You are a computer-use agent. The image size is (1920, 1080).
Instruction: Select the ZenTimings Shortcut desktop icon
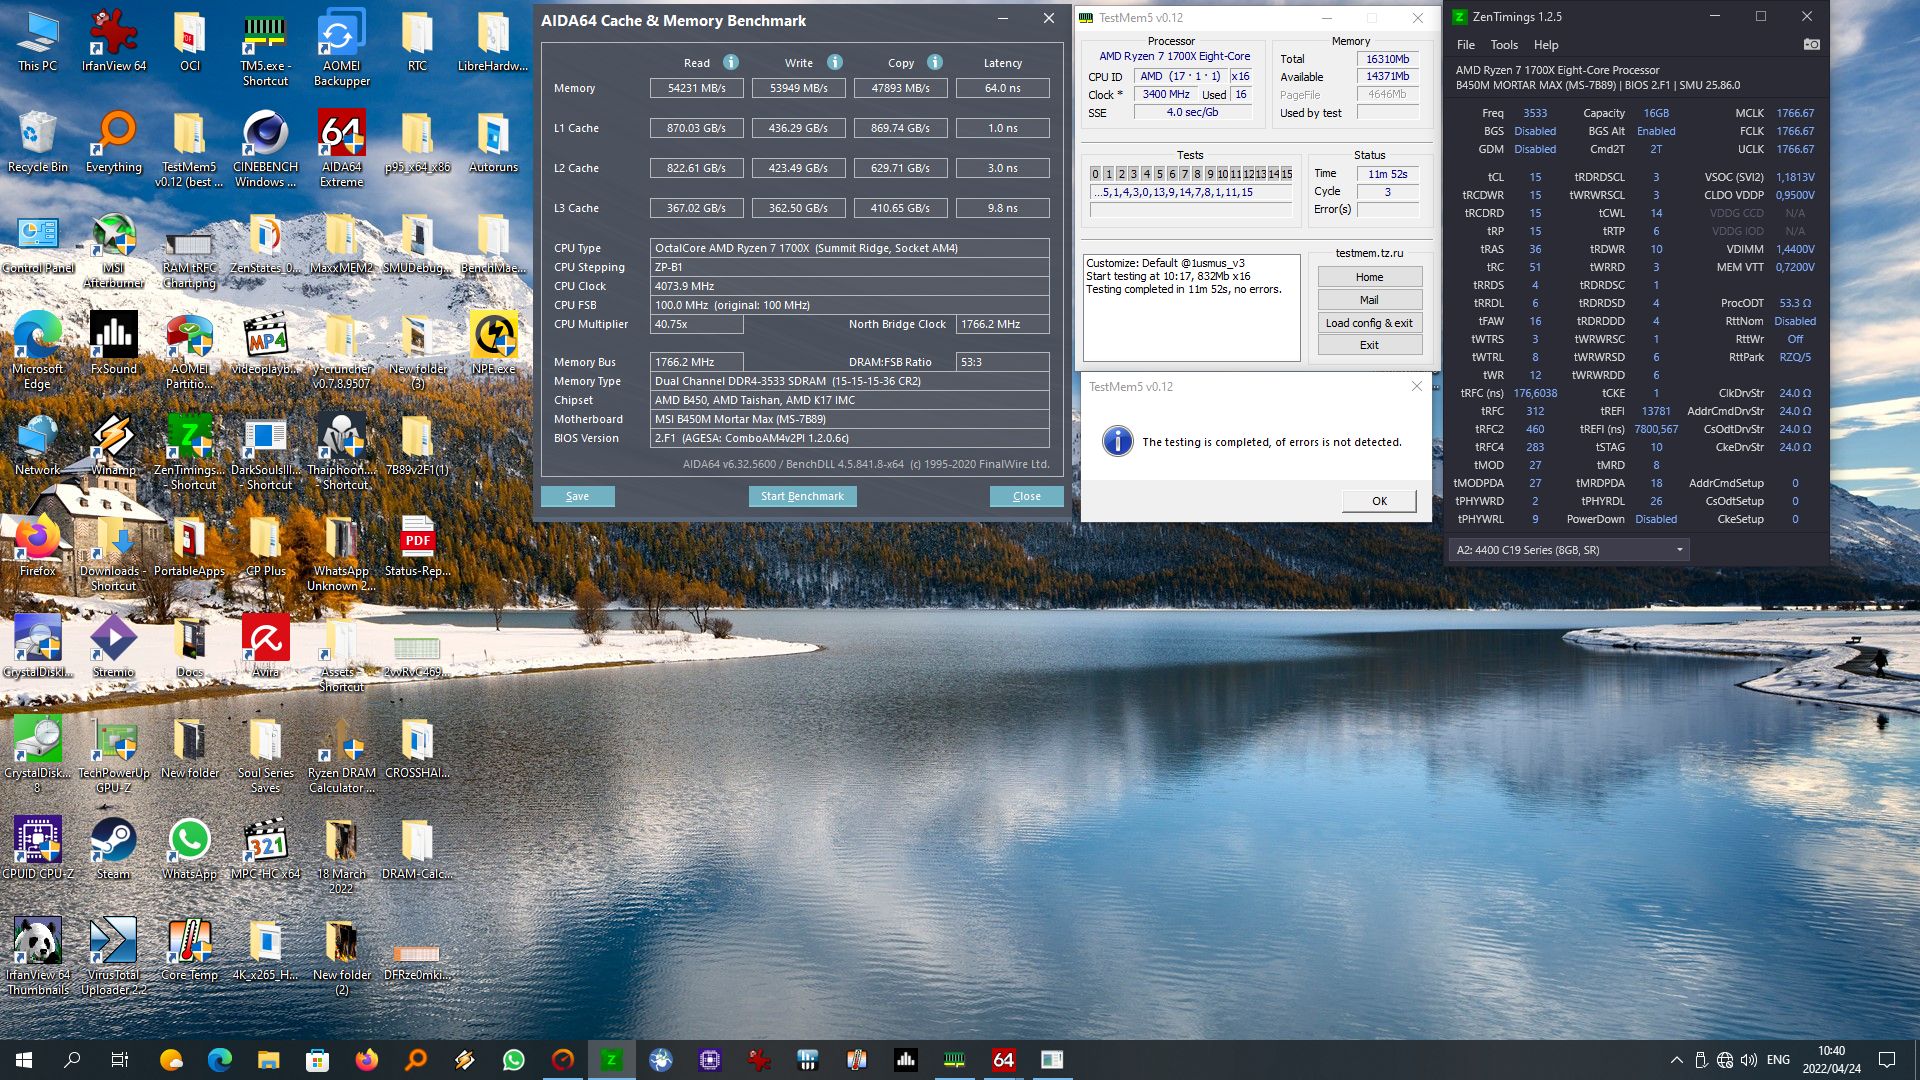[x=190, y=452]
